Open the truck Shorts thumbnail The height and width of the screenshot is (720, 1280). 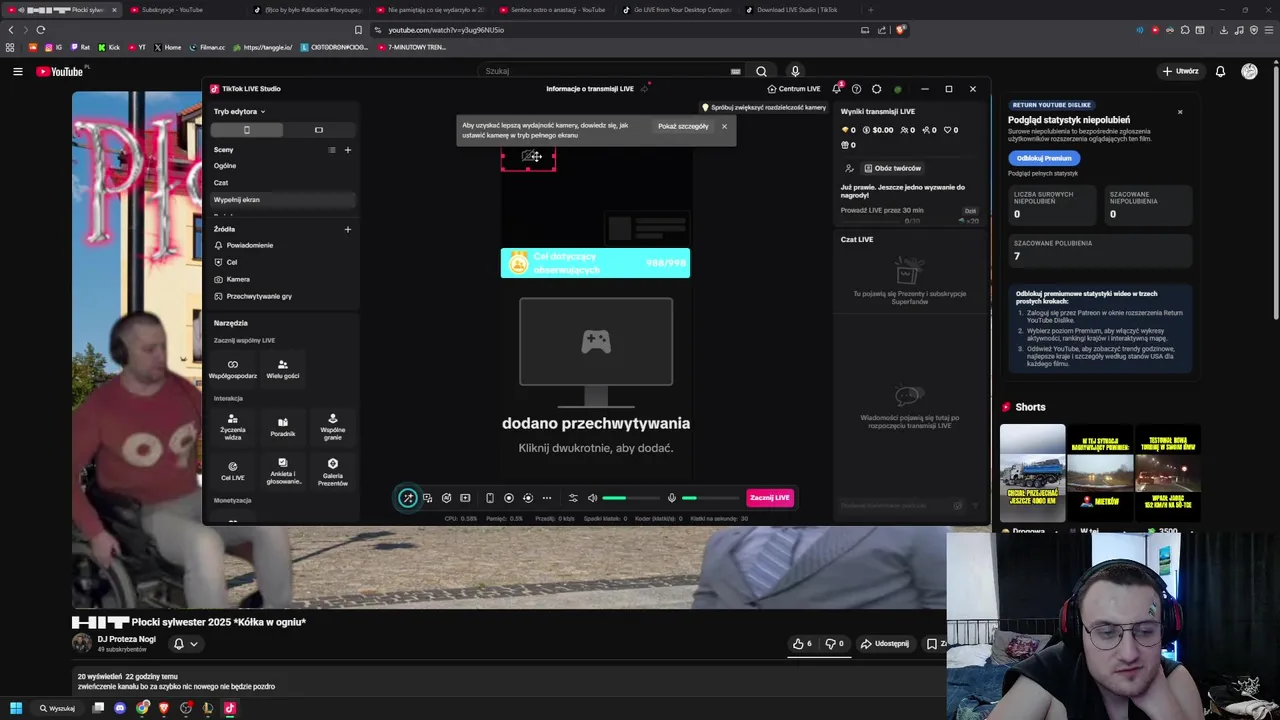point(1033,473)
